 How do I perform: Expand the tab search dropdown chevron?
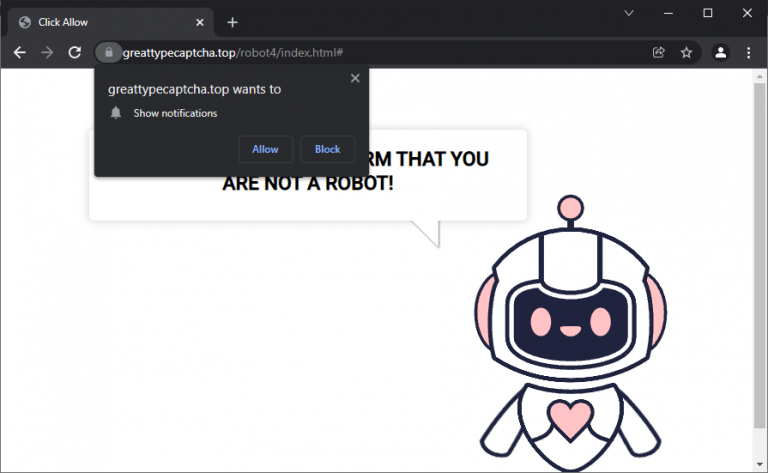pos(629,13)
